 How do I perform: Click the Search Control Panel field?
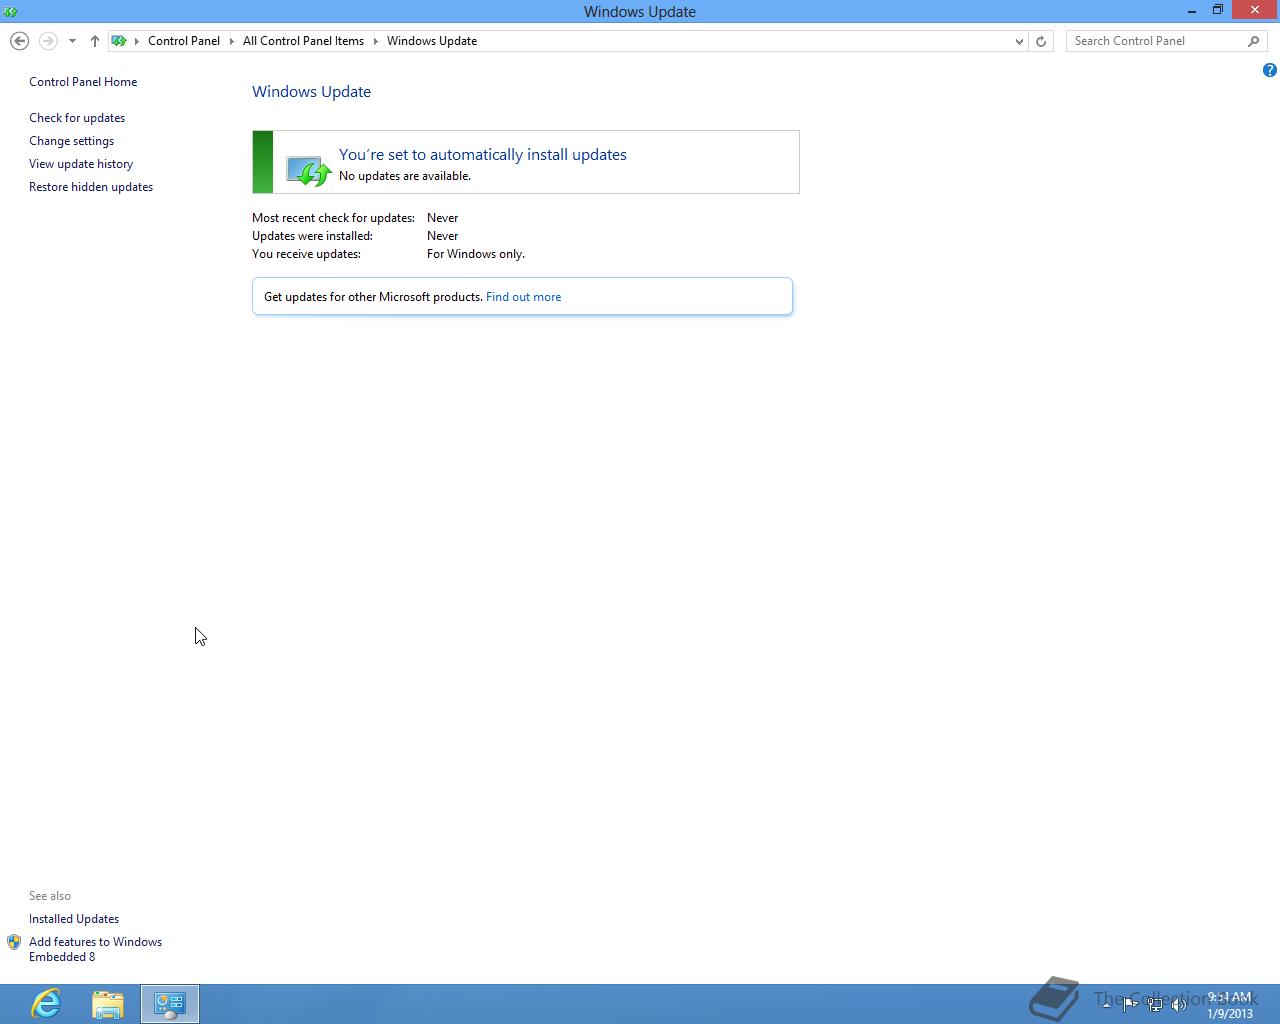[x=1156, y=41]
